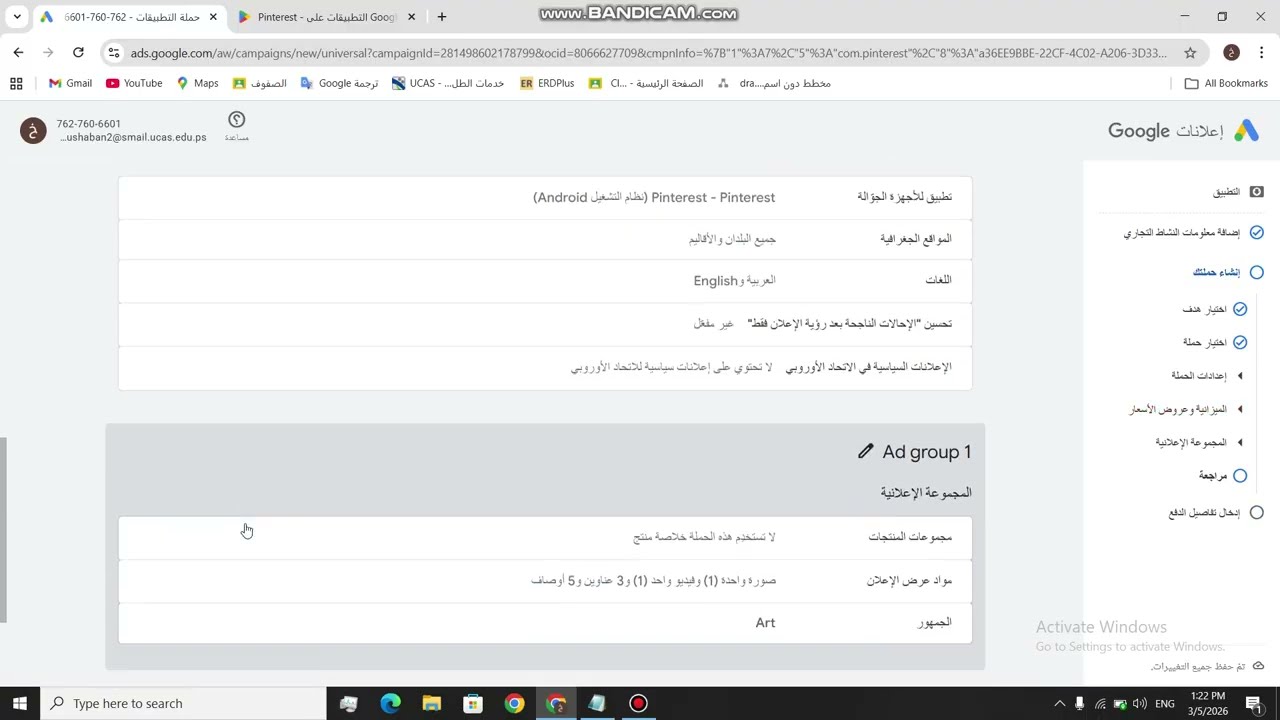The height and width of the screenshot is (720, 1280).
Task: Click the Bandicam recording icon in the taskbar
Action: [638, 704]
